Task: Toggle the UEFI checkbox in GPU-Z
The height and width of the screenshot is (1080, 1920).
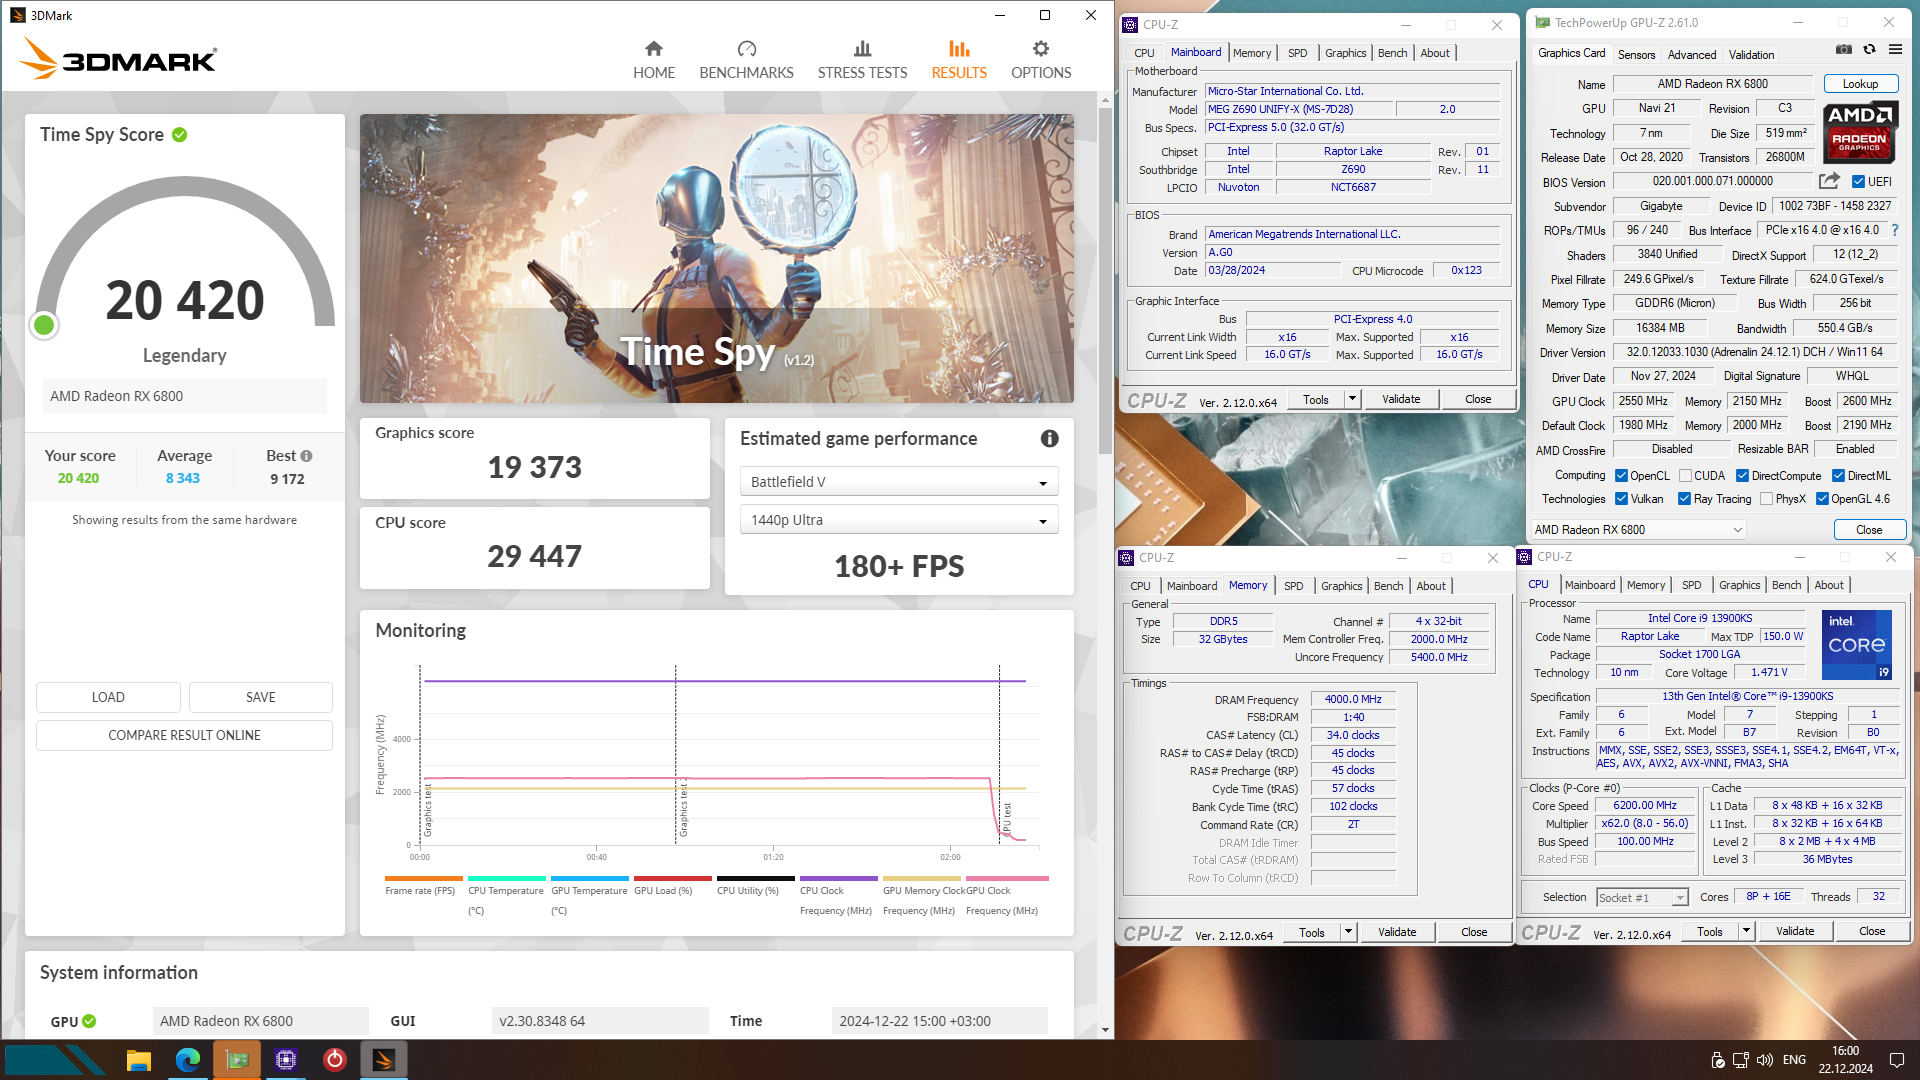Action: click(1858, 182)
